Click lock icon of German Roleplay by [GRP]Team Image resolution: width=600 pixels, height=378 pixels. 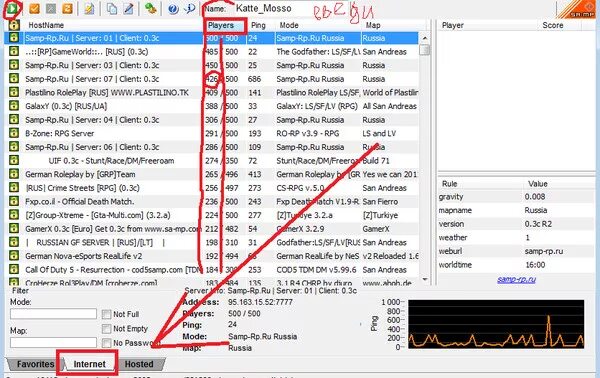click(x=14, y=174)
